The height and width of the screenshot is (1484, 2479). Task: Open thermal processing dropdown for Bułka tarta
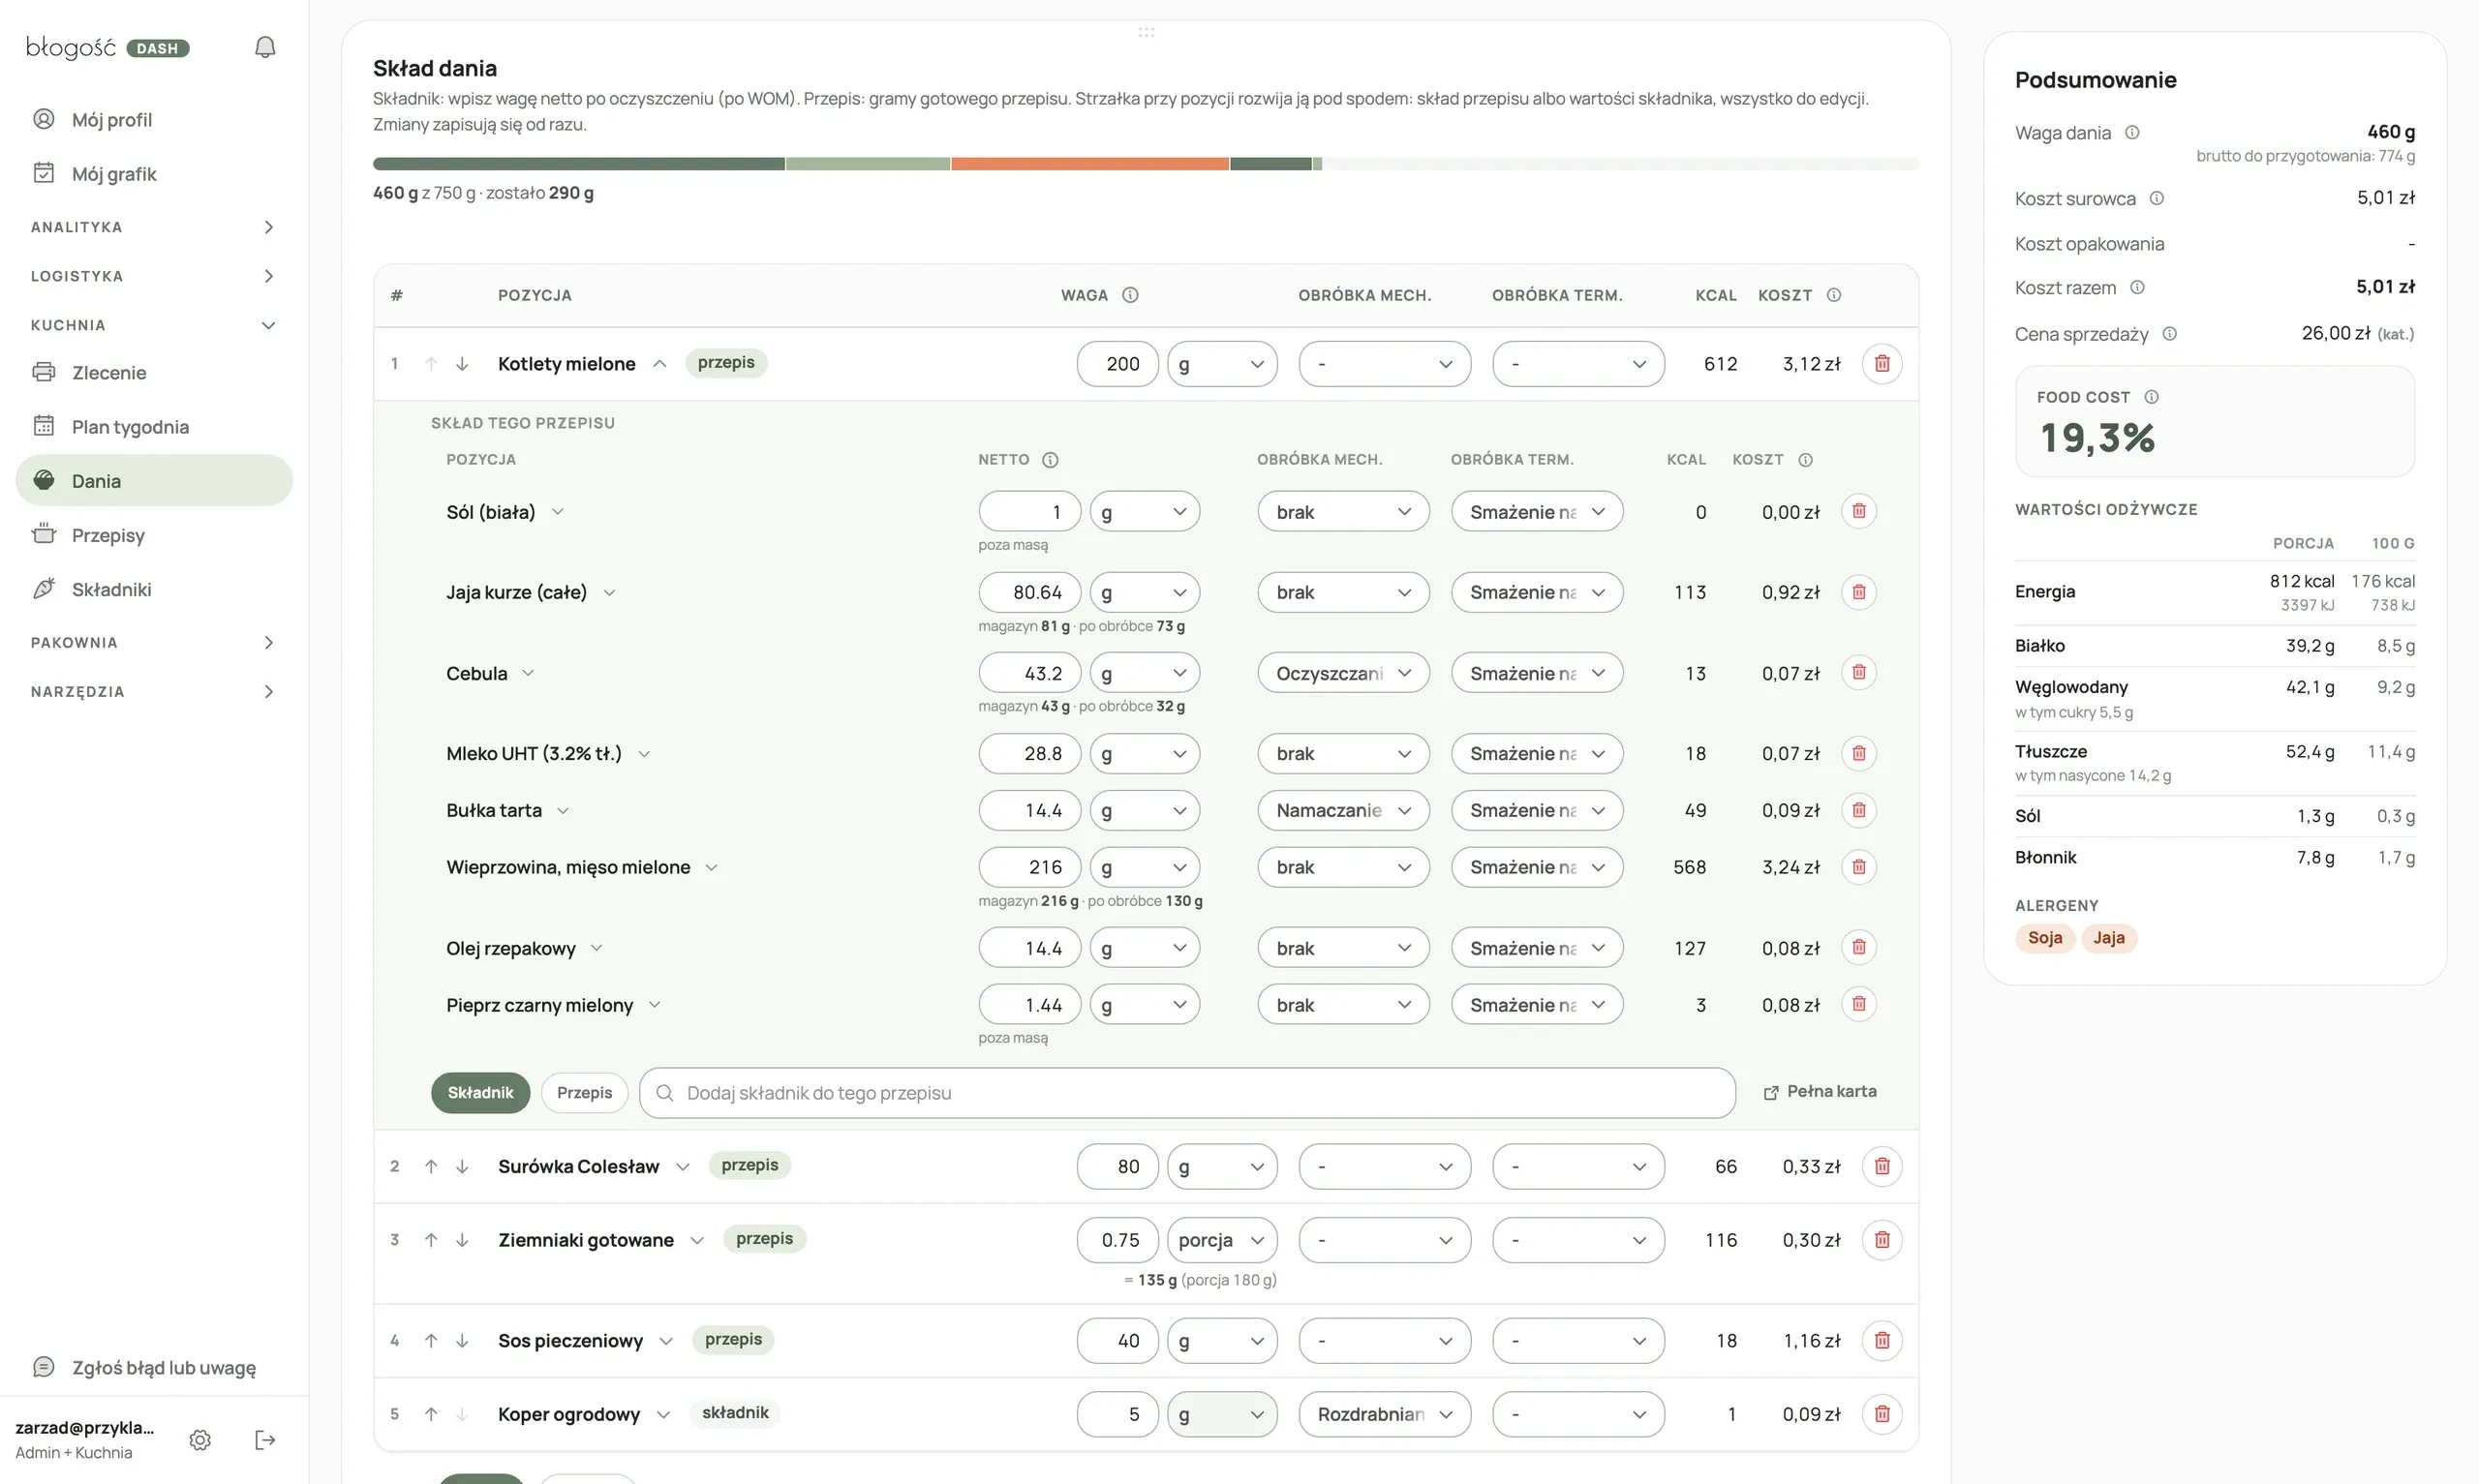pos(1537,810)
